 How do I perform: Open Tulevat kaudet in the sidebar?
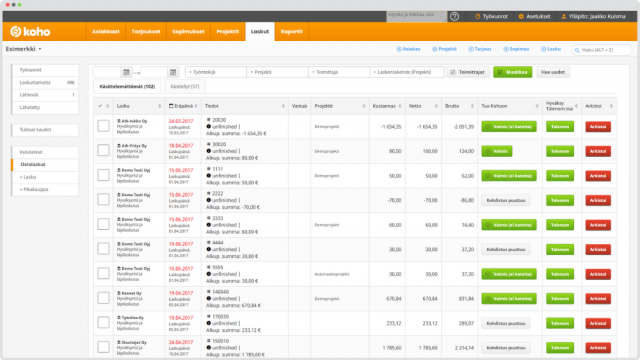pyautogui.click(x=45, y=130)
